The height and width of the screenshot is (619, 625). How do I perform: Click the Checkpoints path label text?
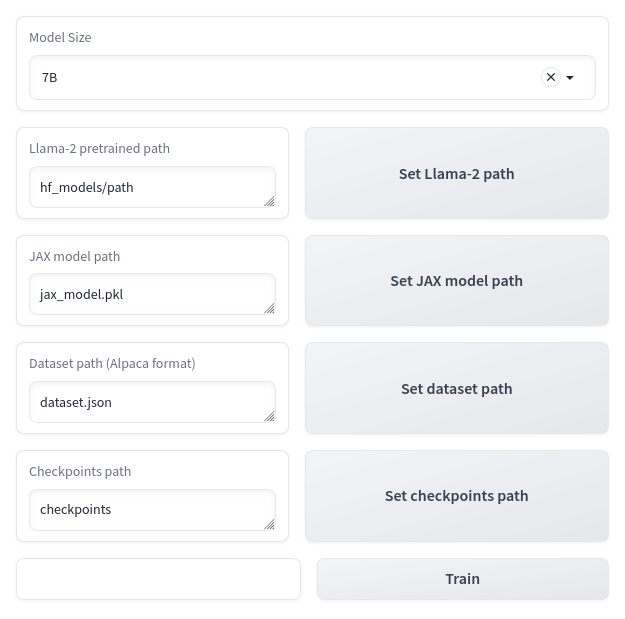coord(80,472)
